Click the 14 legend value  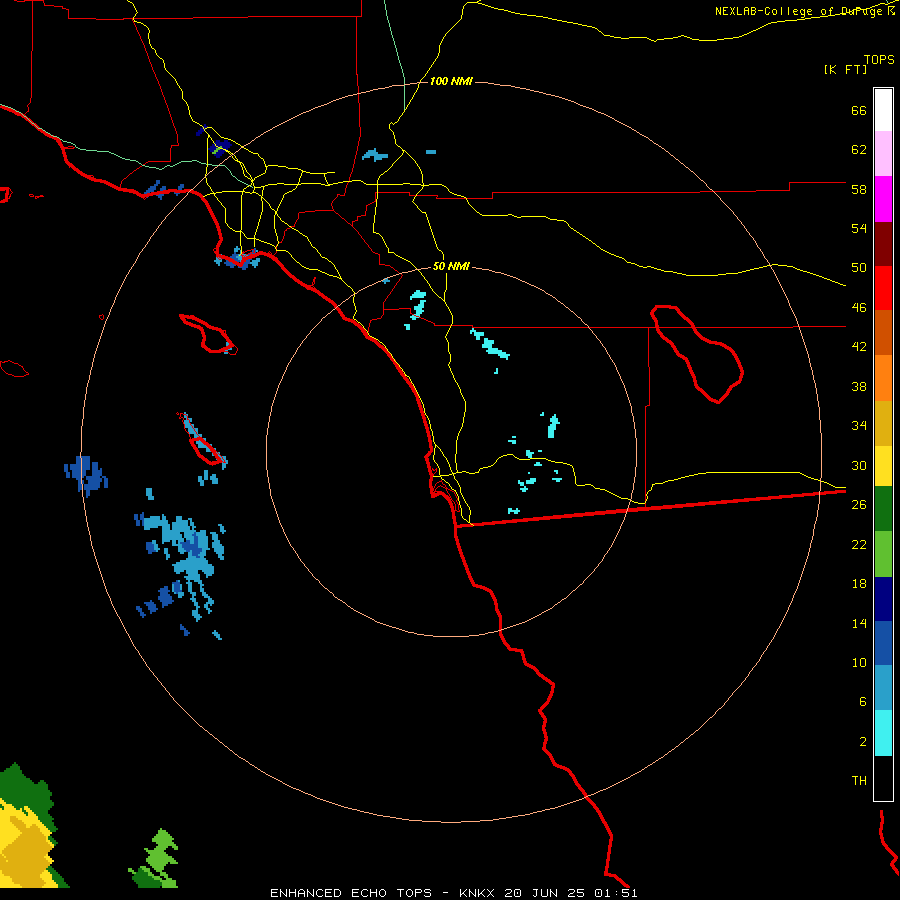[859, 623]
